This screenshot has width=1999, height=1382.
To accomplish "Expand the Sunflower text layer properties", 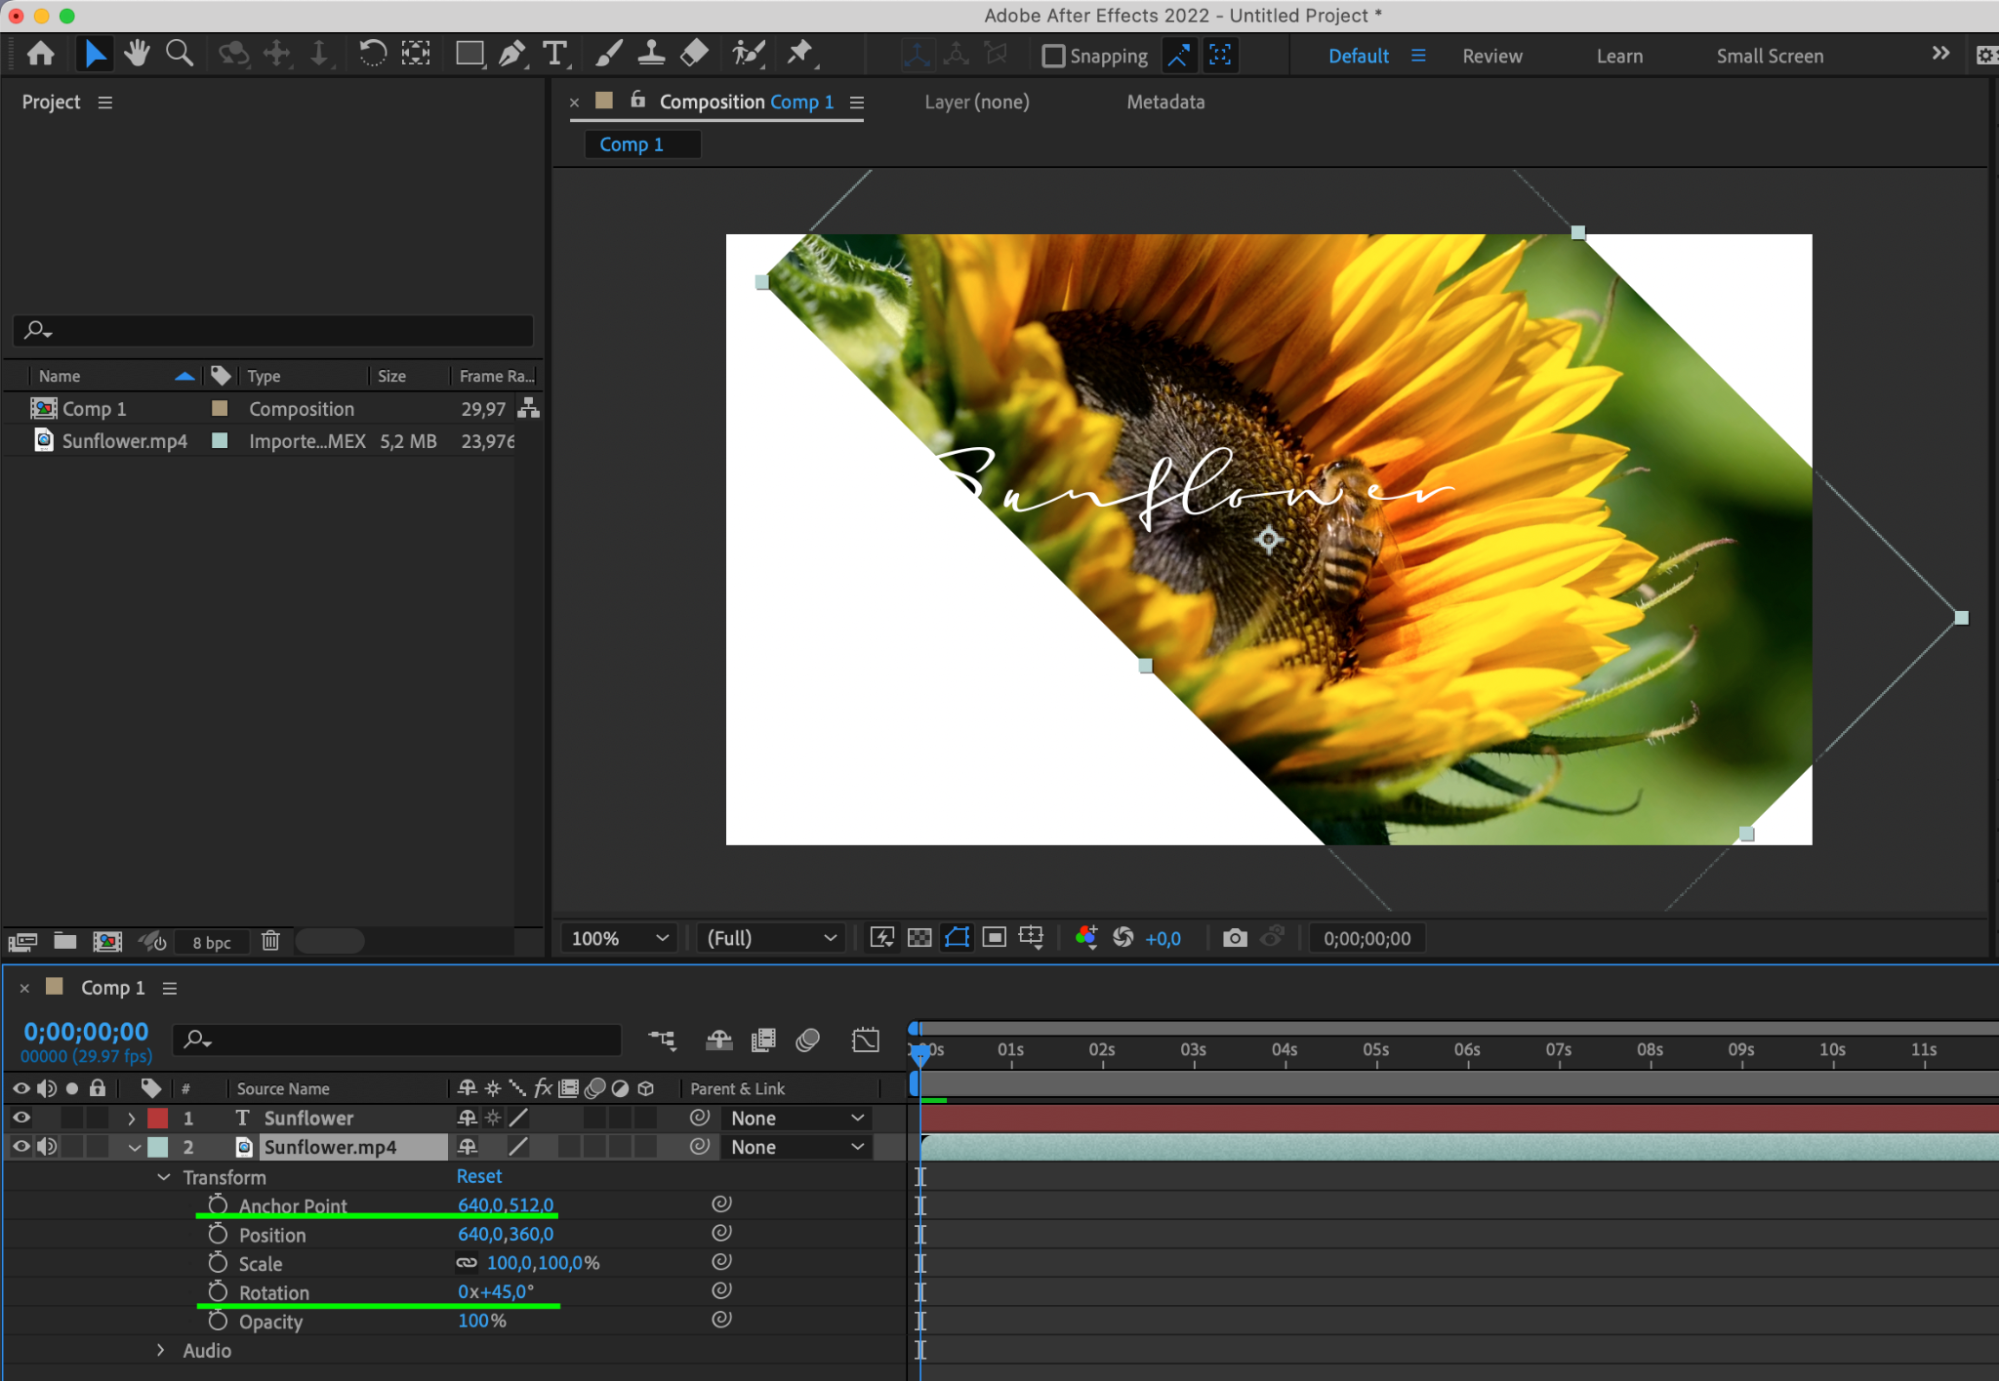I will (131, 1118).
